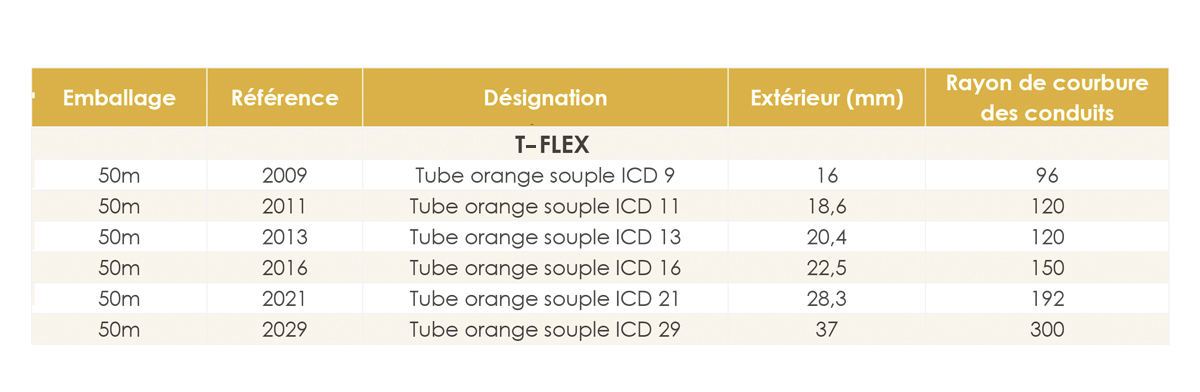
Task: Click Tube orange souple ICD 16 cell
Action: coord(546,268)
